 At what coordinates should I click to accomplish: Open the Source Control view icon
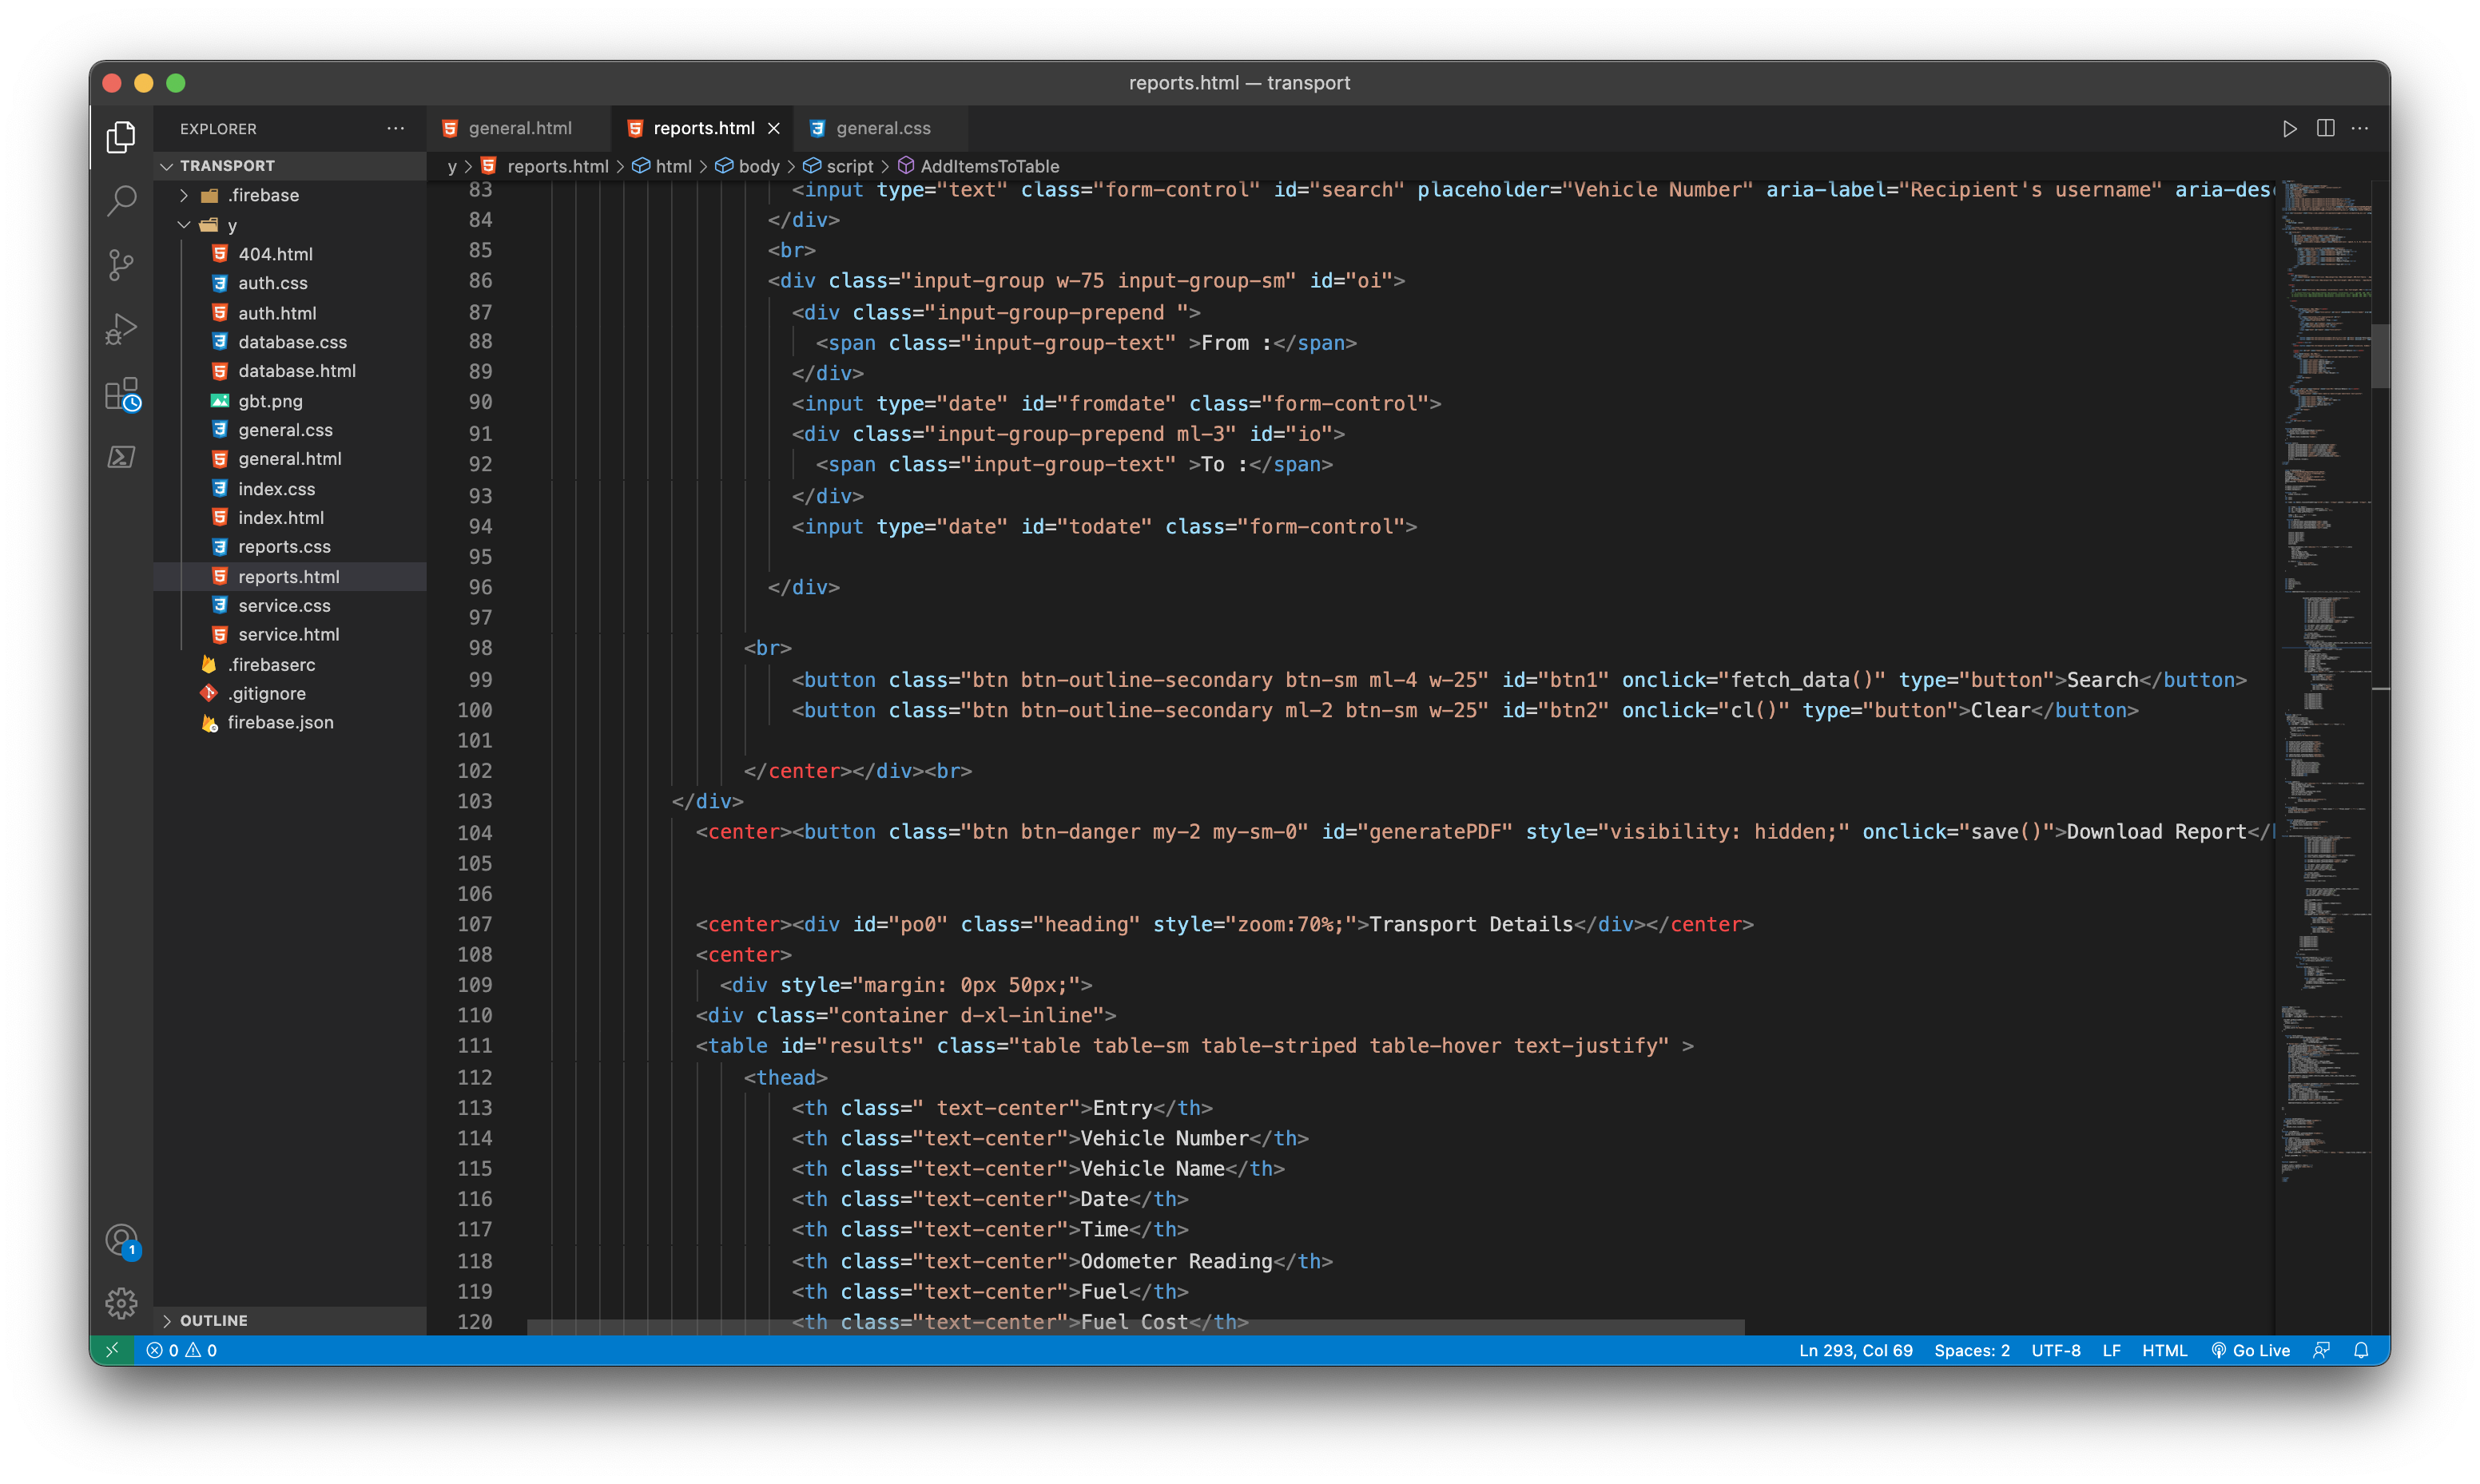click(x=121, y=265)
